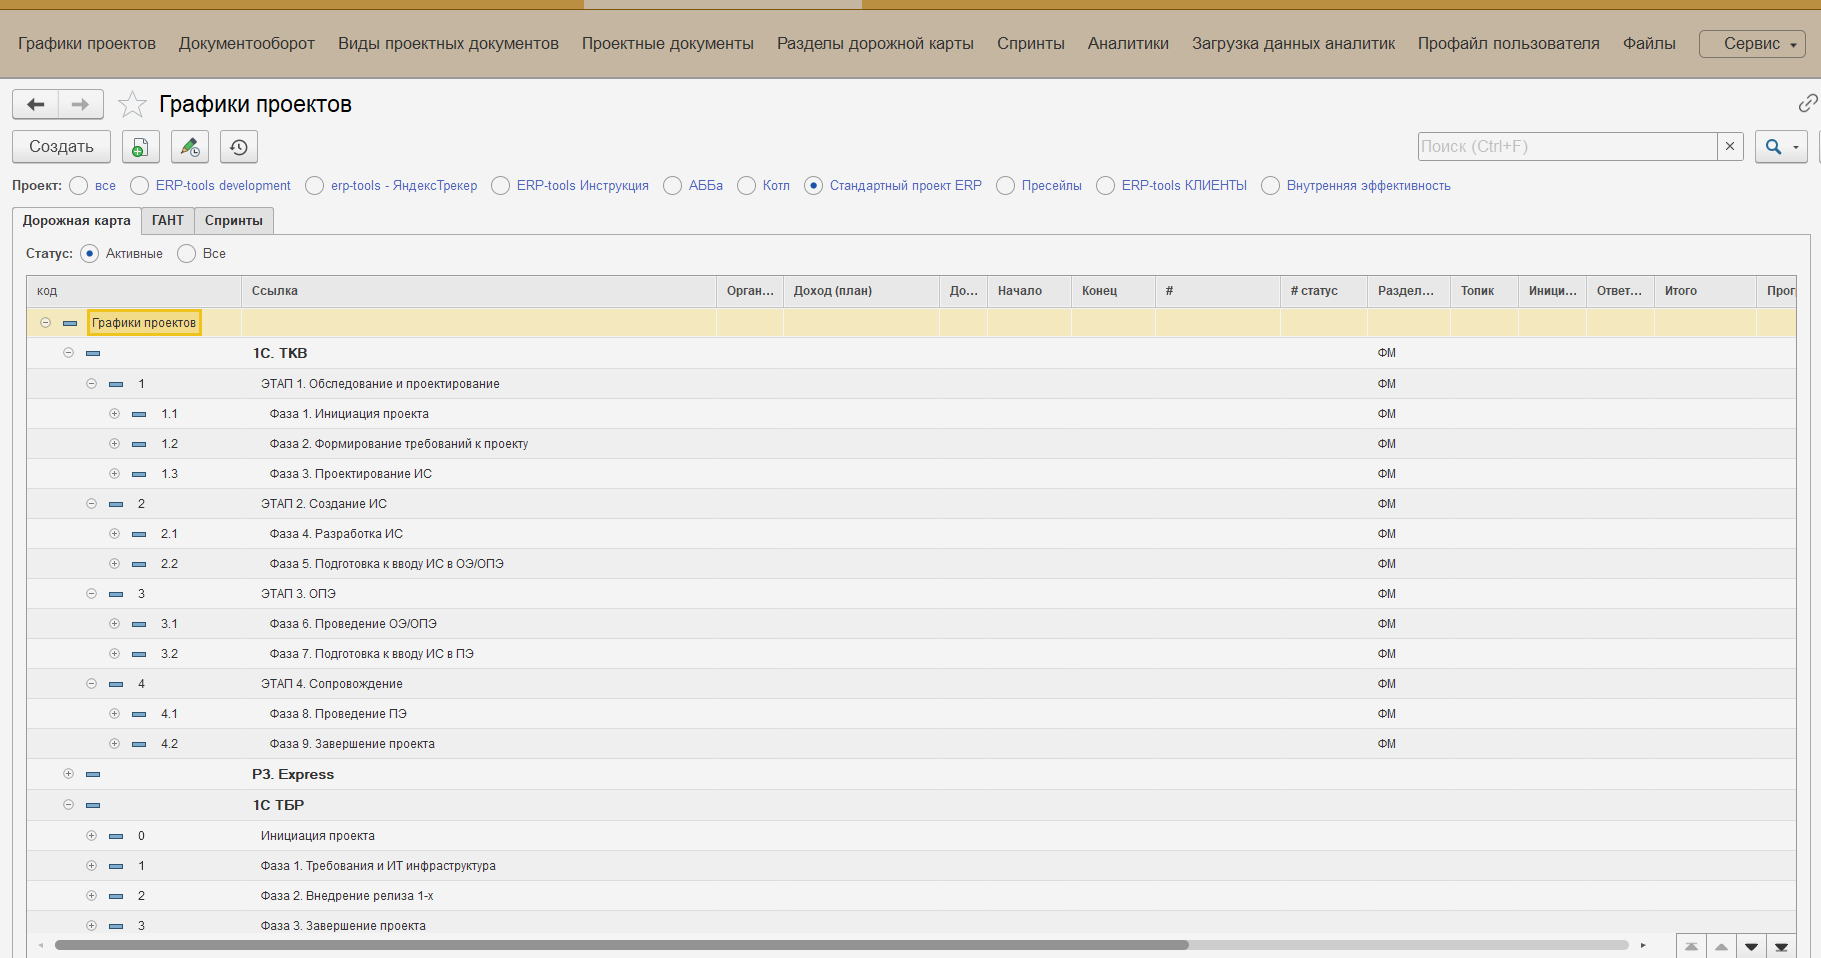Click the create-by-copy document icon
The height and width of the screenshot is (958, 1821).
click(x=141, y=147)
